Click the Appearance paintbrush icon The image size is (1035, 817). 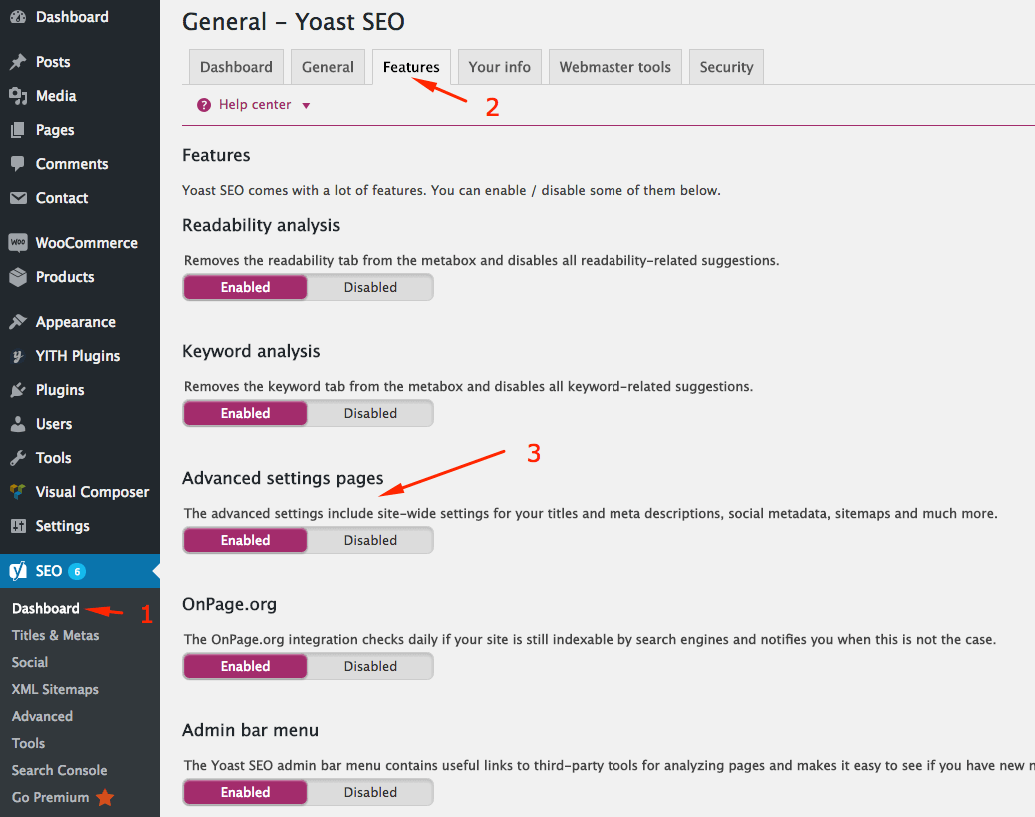[x=18, y=322]
